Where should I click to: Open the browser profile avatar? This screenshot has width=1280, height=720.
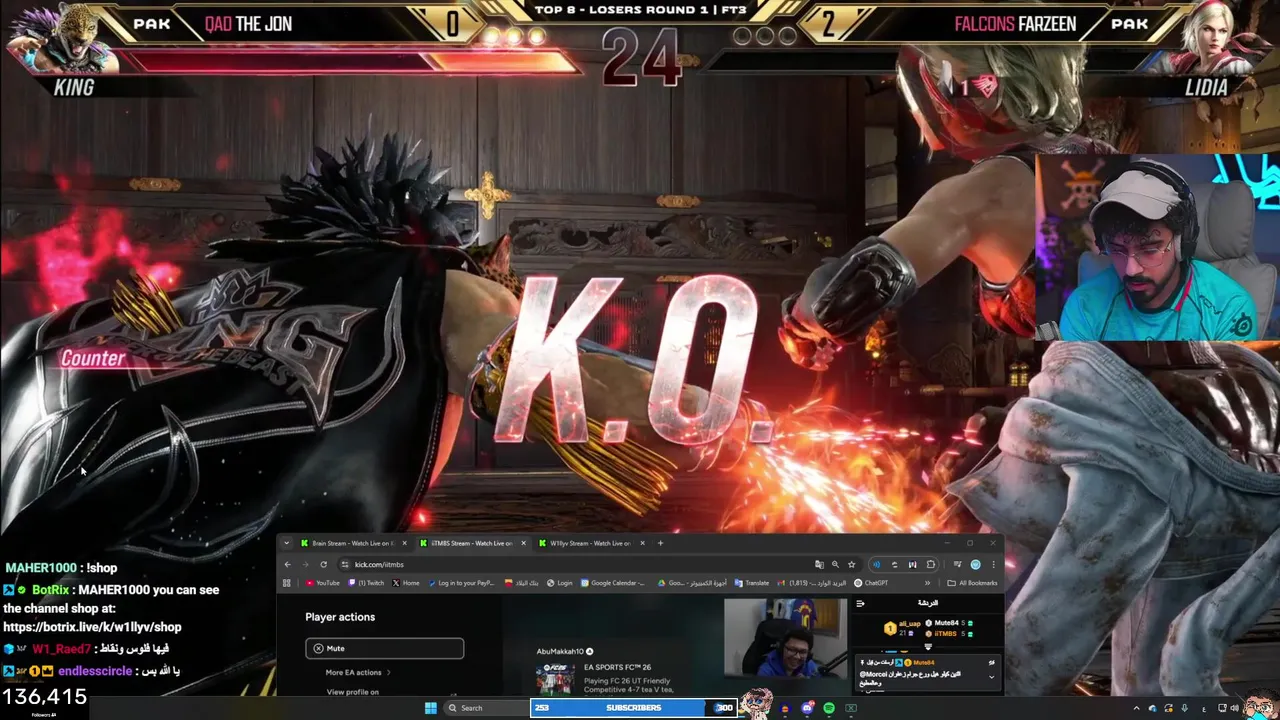click(x=976, y=564)
